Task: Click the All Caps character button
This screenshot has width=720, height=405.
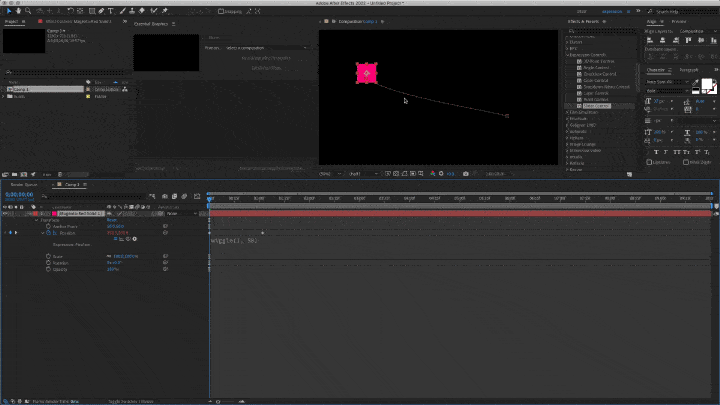Action: [x=677, y=152]
